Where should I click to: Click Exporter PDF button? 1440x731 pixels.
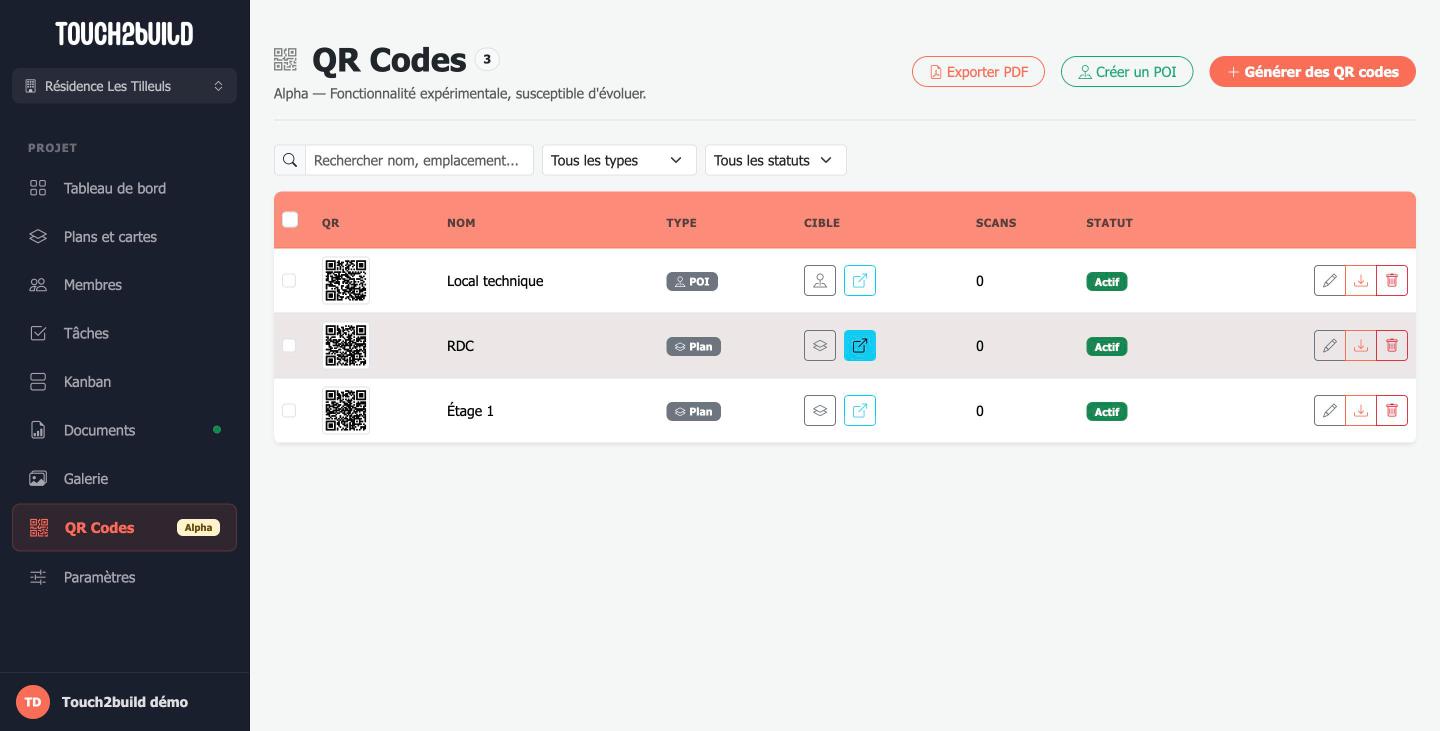978,72
